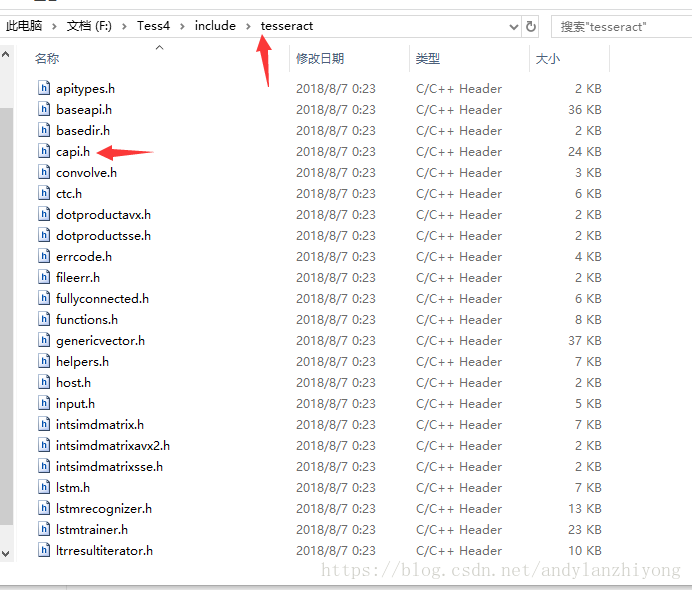Click the lstm.h file icon
This screenshot has height=590, width=692.
pos(44,487)
